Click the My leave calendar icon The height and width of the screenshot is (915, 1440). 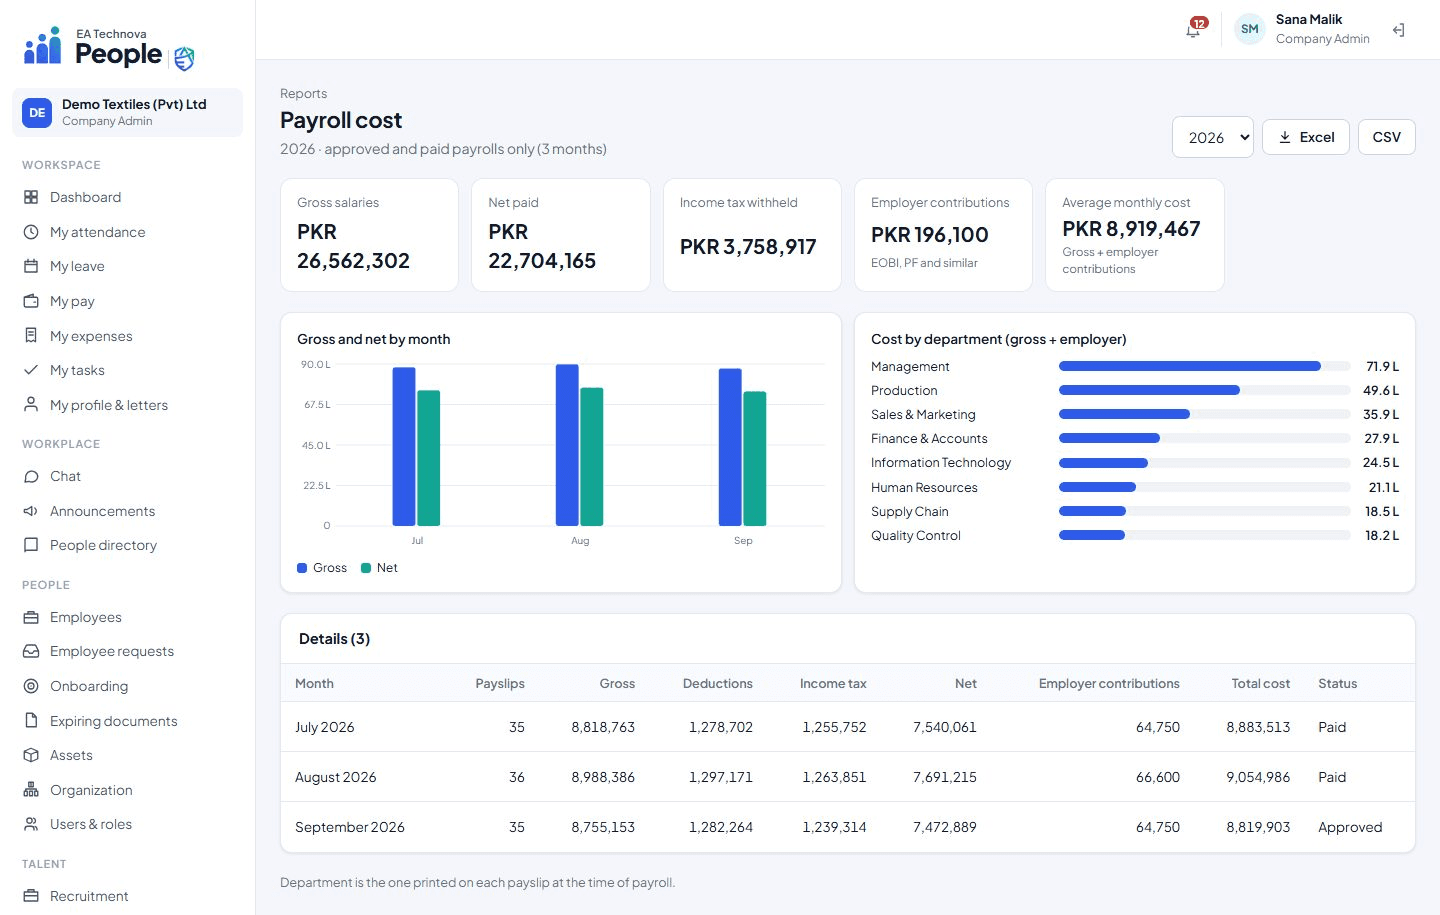[31, 266]
